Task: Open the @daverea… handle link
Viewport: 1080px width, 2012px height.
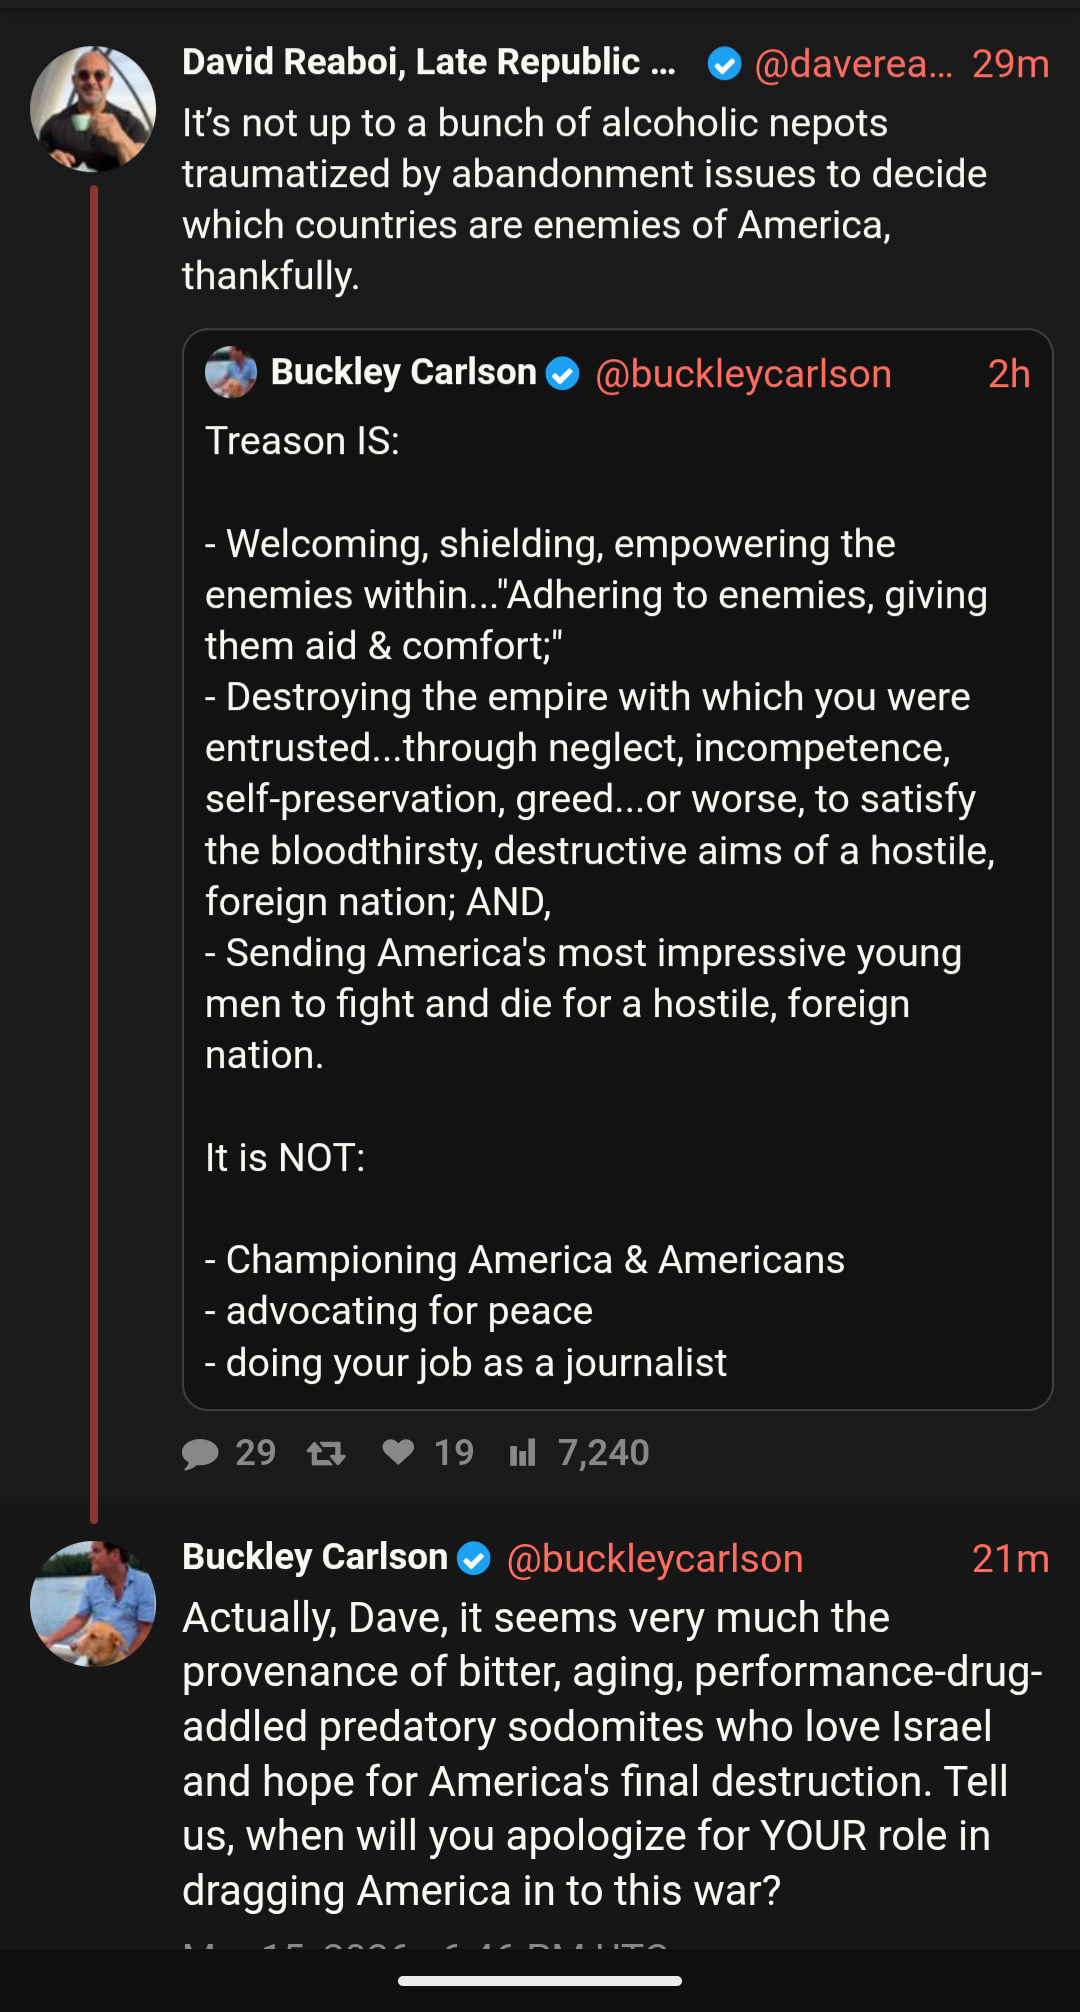Action: pos(853,64)
